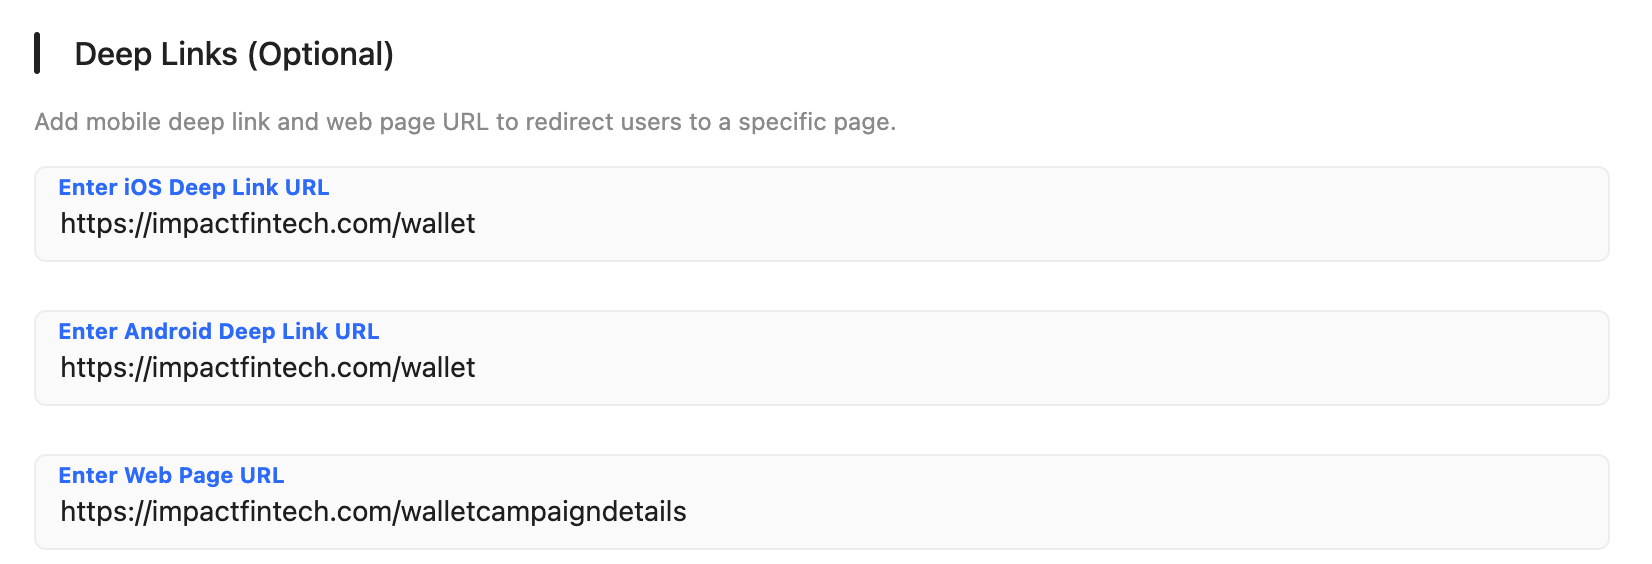Place cursor on "wallet" in iOS deep link
Viewport: 1652px width, 564px height.
click(438, 223)
